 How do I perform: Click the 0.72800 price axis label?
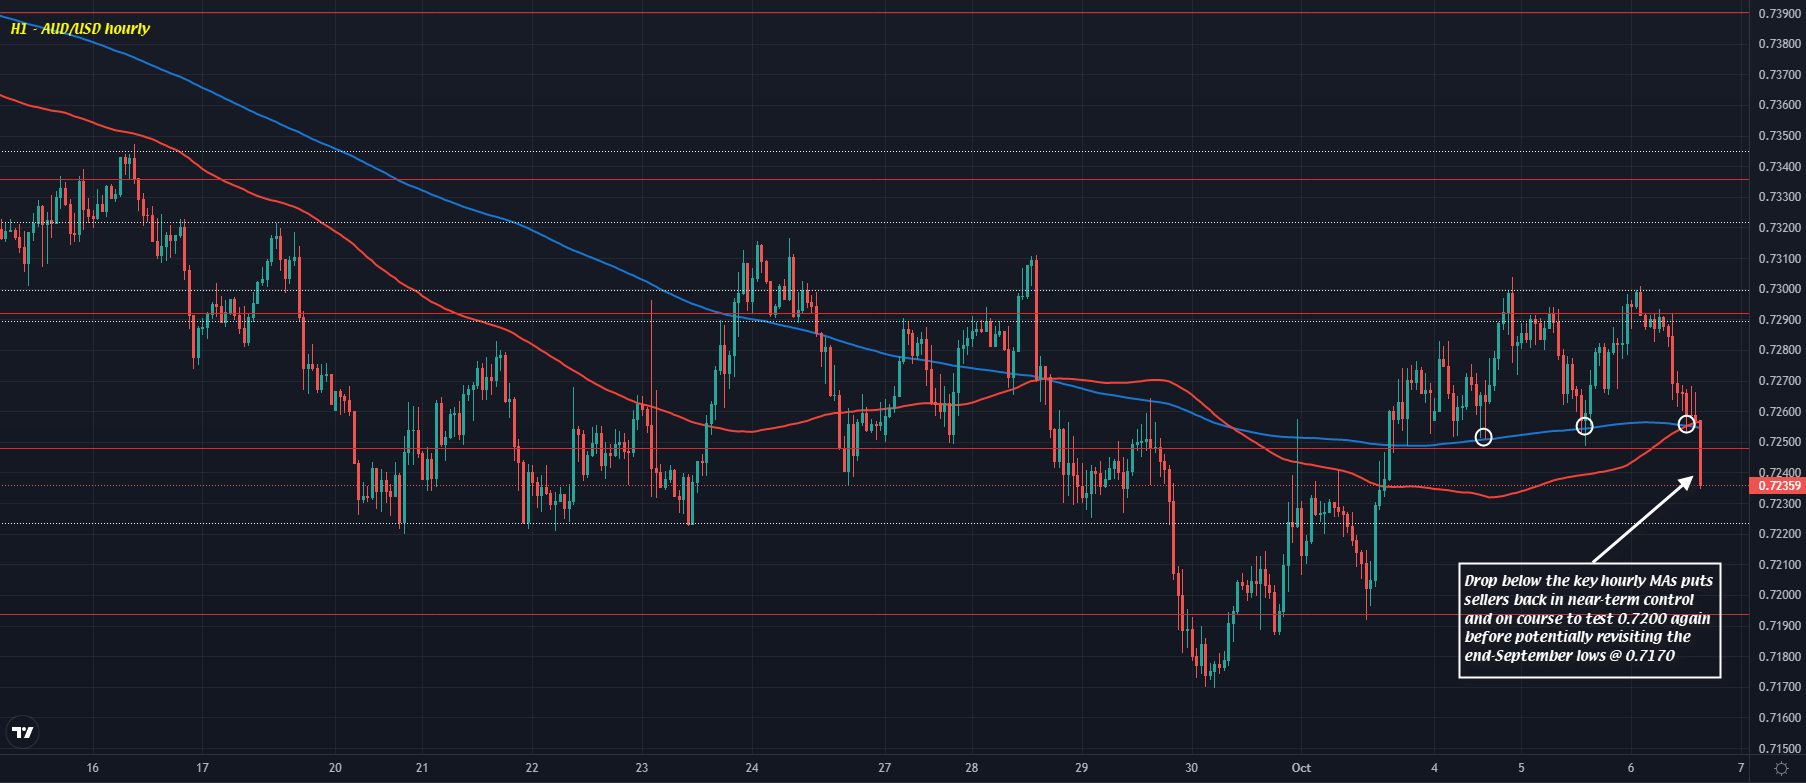point(1780,350)
